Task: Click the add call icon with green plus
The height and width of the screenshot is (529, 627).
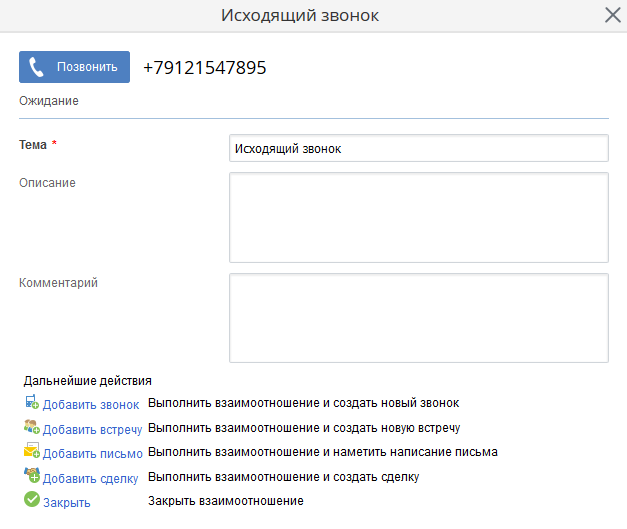Action: coord(31,403)
